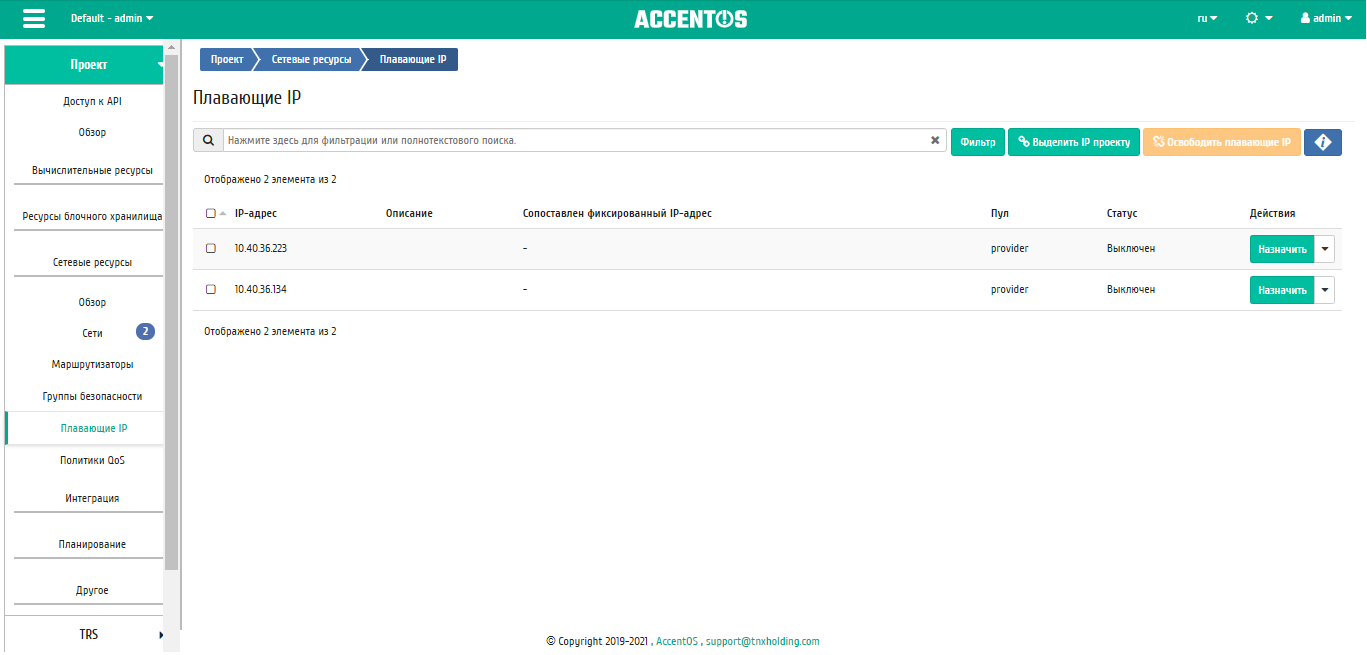Viewport: 1367px width, 655px height.
Task: Click the search magnifier icon
Action: click(208, 141)
